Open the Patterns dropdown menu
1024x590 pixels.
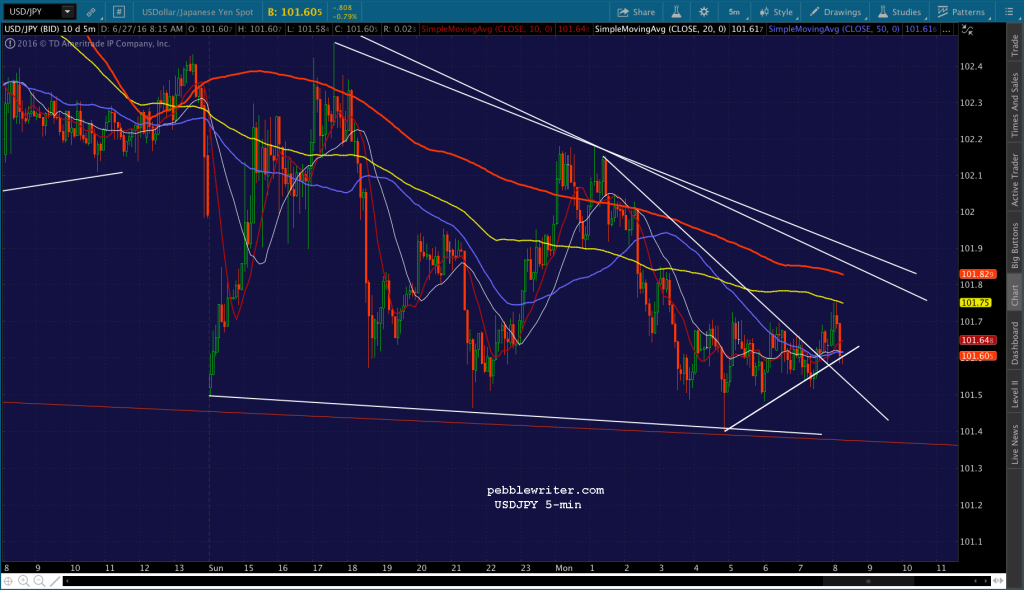tap(961, 12)
